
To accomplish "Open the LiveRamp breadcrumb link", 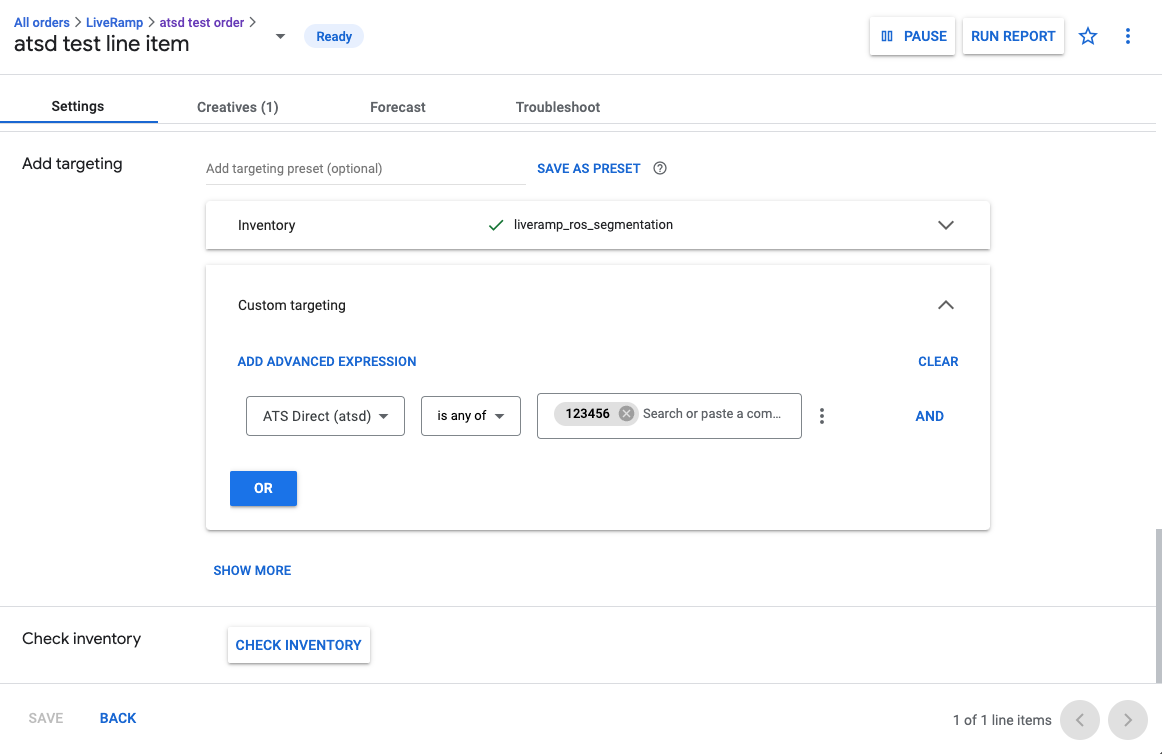I will (x=114, y=22).
